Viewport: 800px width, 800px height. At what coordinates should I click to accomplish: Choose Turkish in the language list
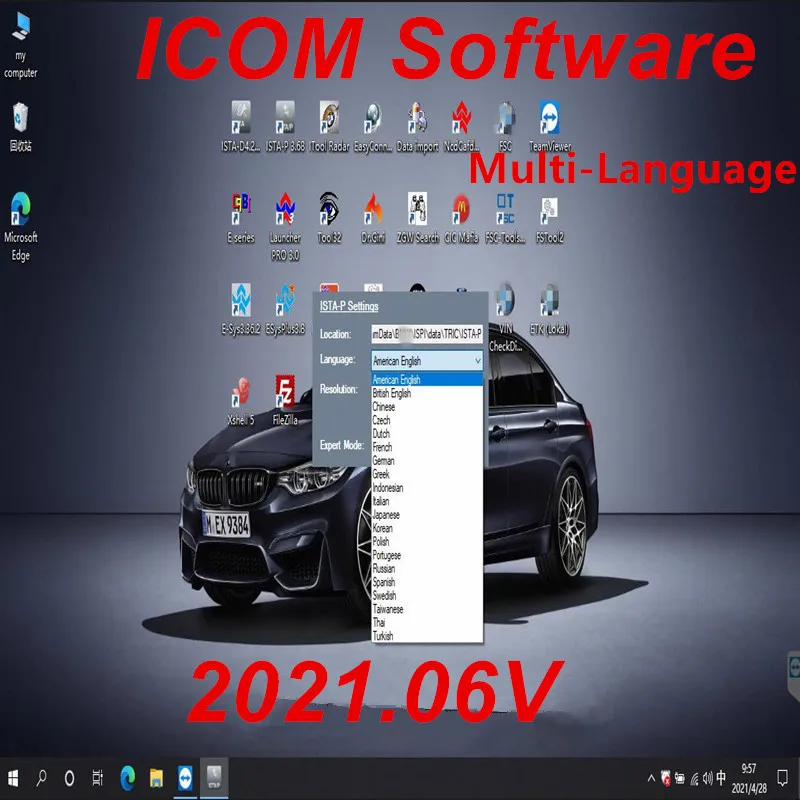tap(427, 636)
